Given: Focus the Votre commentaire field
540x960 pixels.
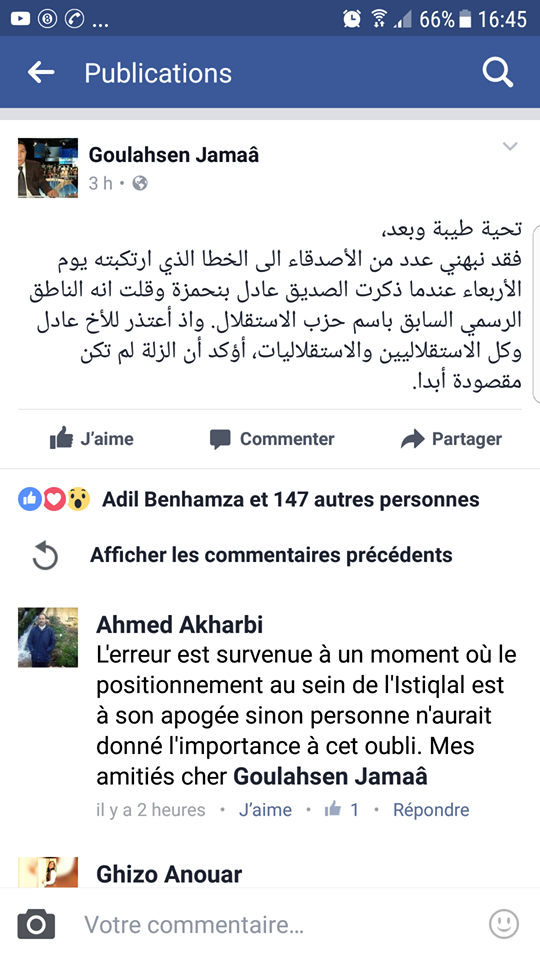Looking at the screenshot, I should (269, 924).
